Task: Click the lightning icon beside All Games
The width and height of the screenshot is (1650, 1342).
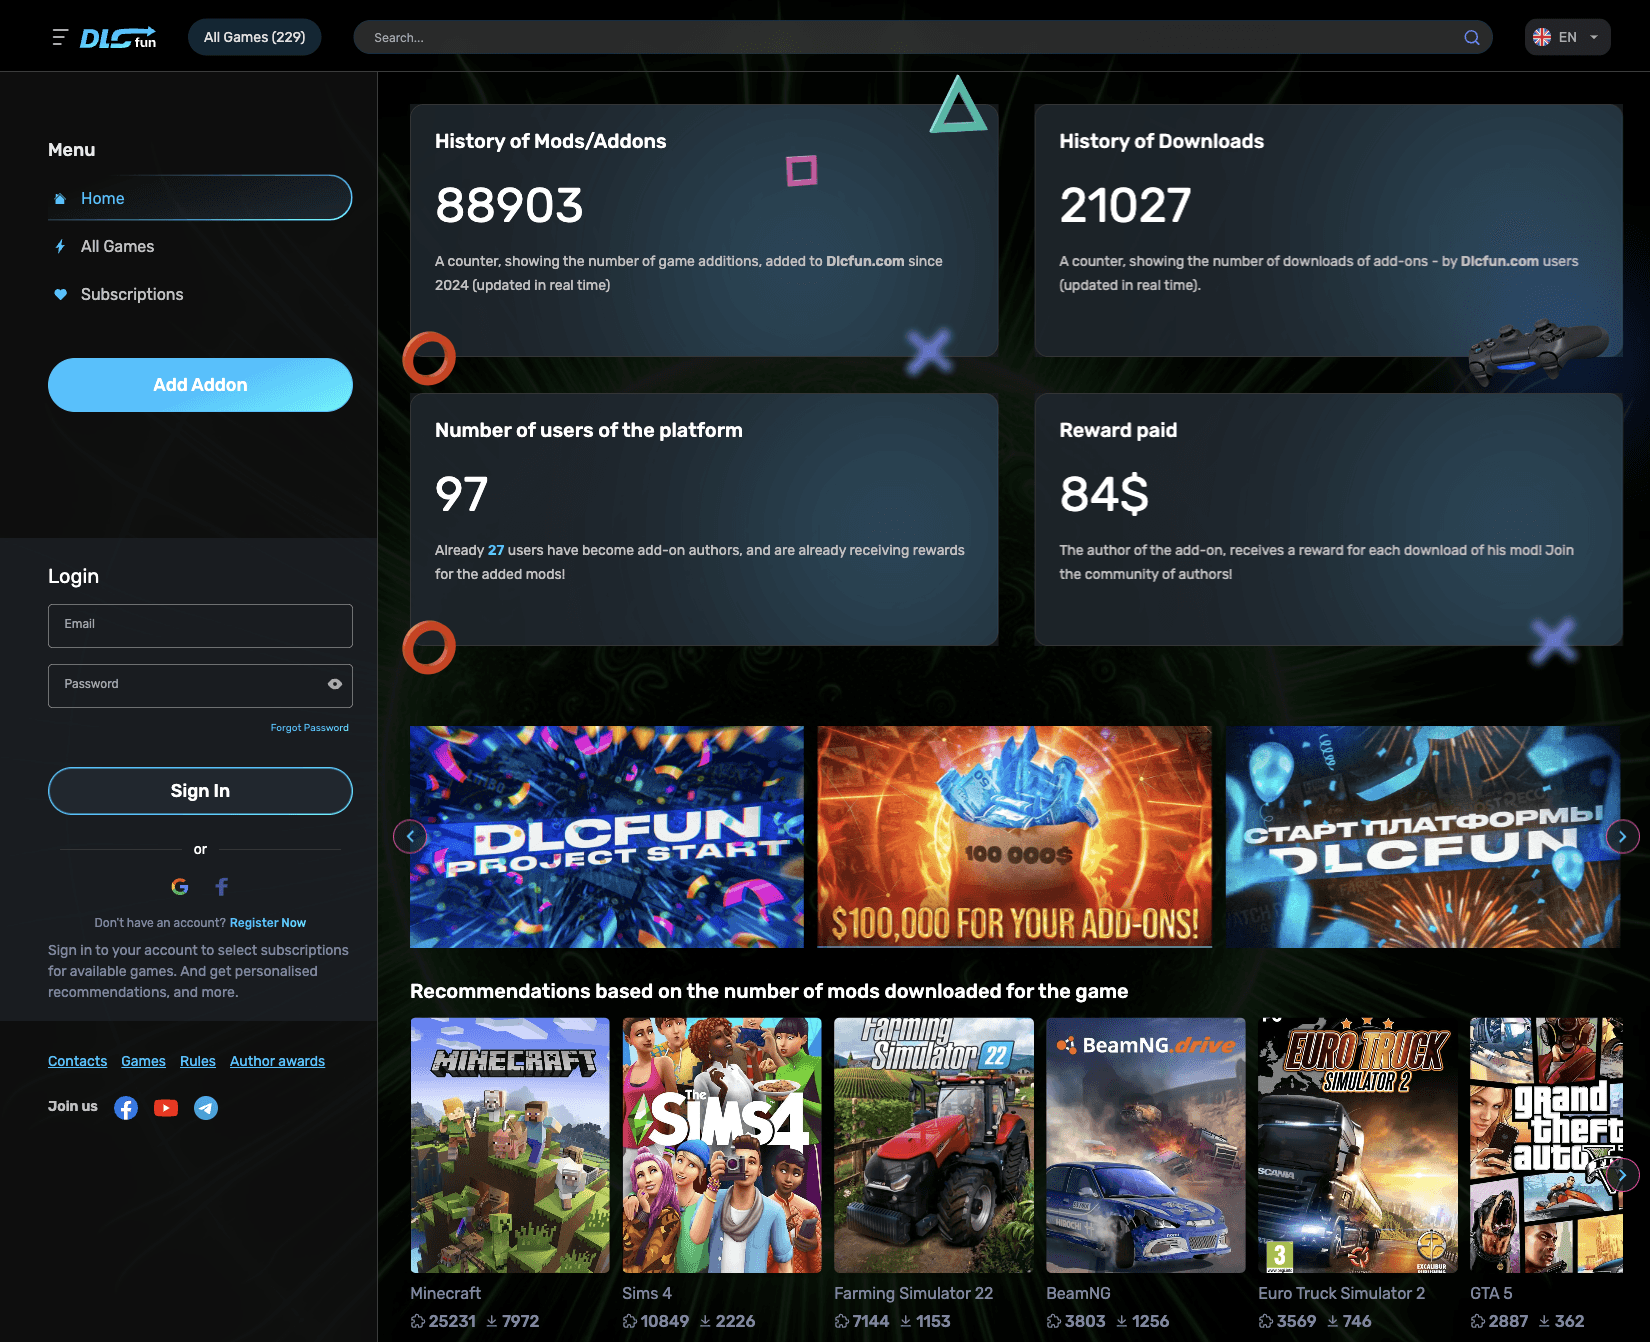Action: tap(60, 246)
